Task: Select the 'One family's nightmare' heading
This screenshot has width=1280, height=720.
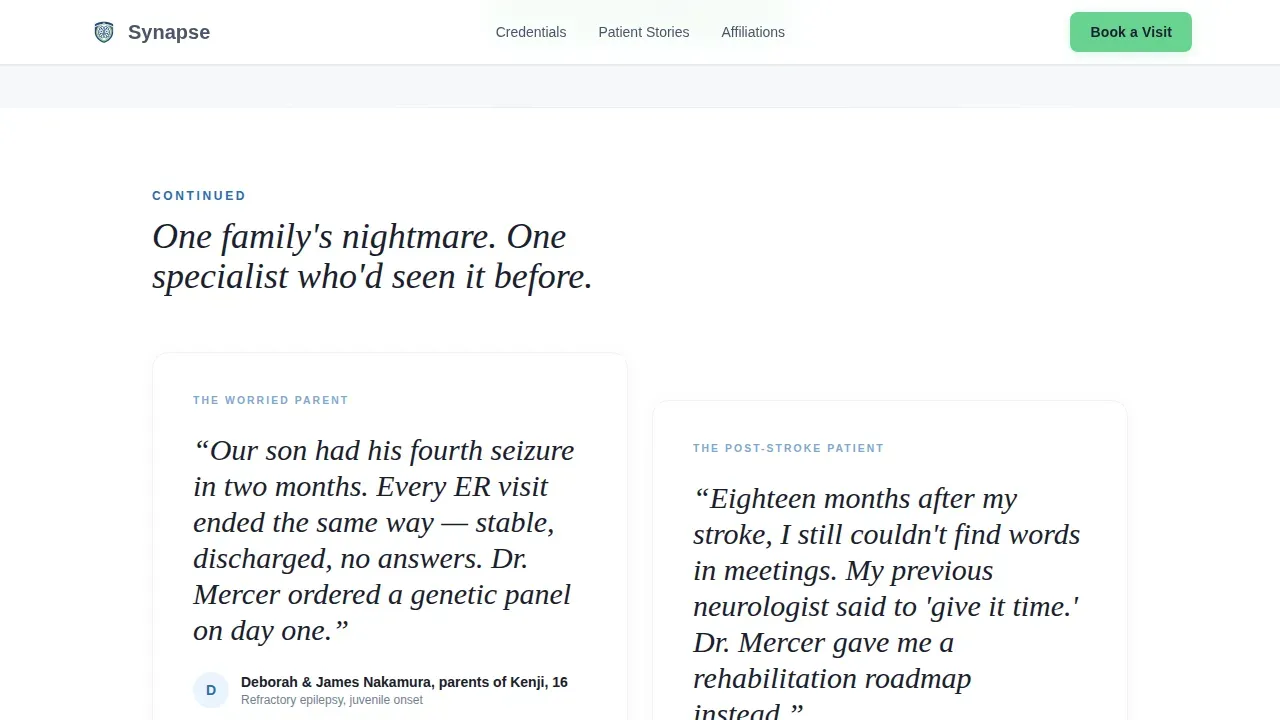Action: click(x=372, y=256)
